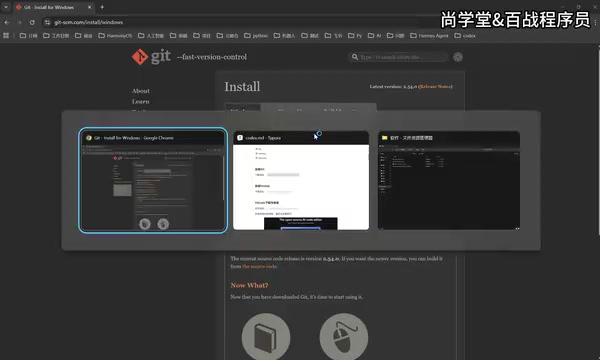Open the Release Notes link
This screenshot has width=600, height=360.
(435, 86)
